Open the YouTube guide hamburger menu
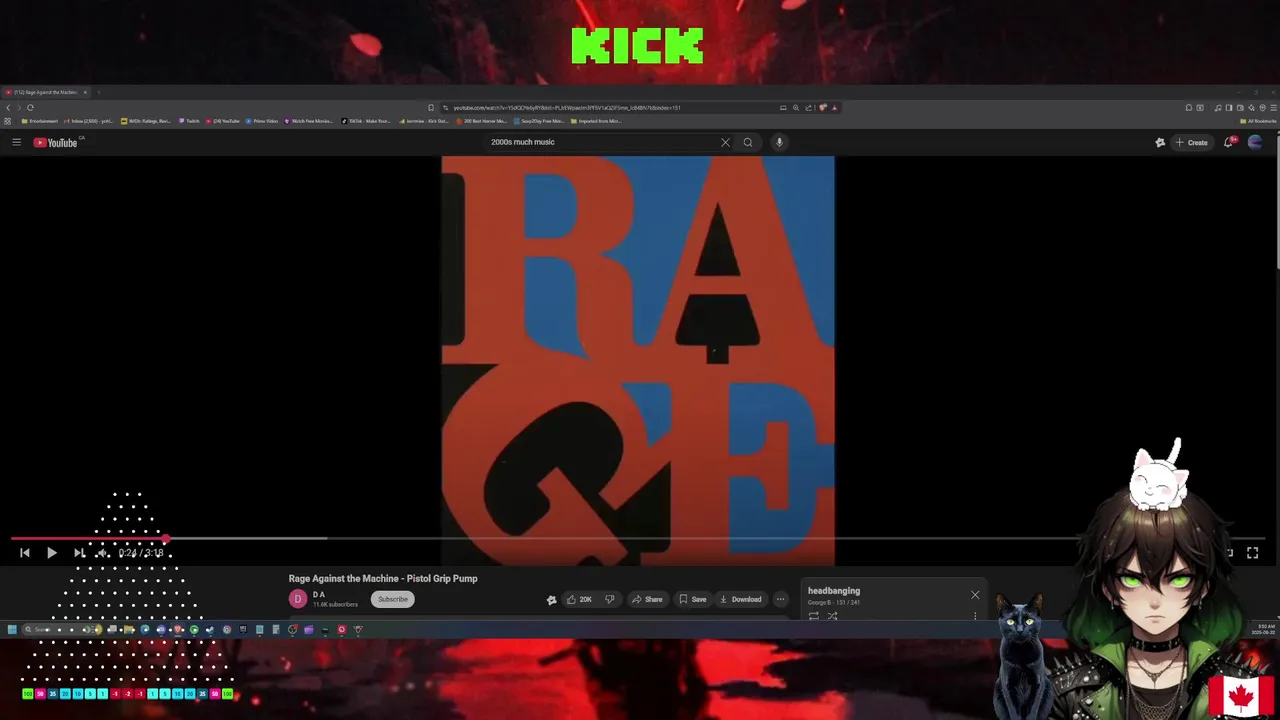 (x=16, y=142)
